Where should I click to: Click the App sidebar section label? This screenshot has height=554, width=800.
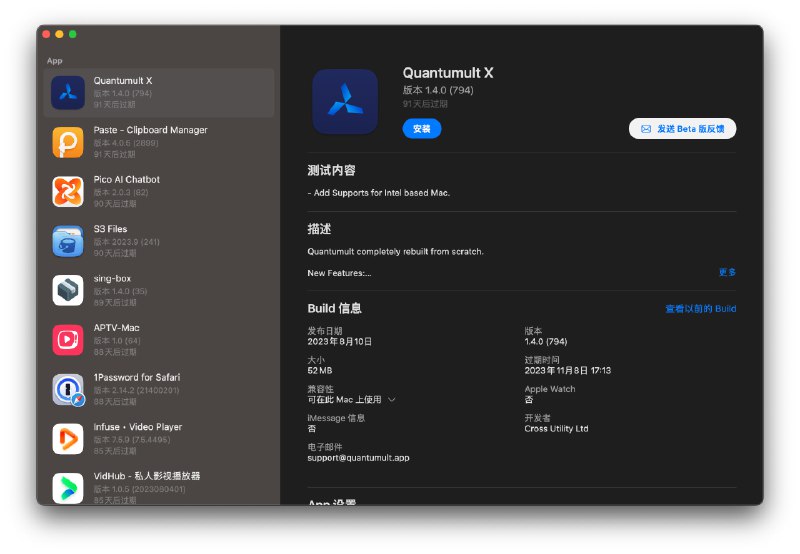point(55,61)
